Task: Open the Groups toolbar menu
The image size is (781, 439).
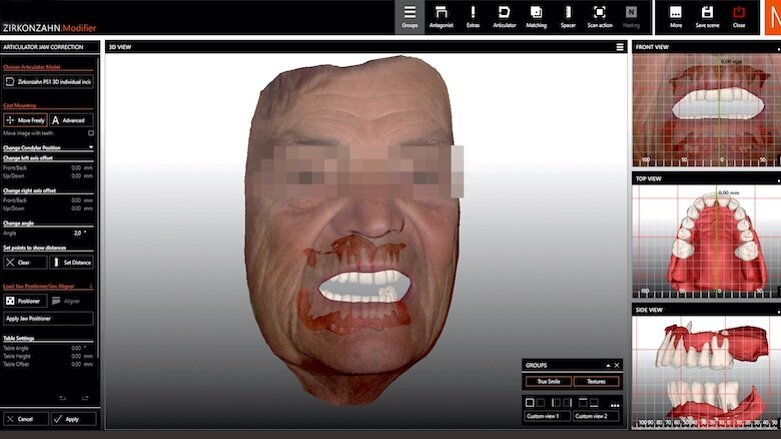Action: (409, 16)
